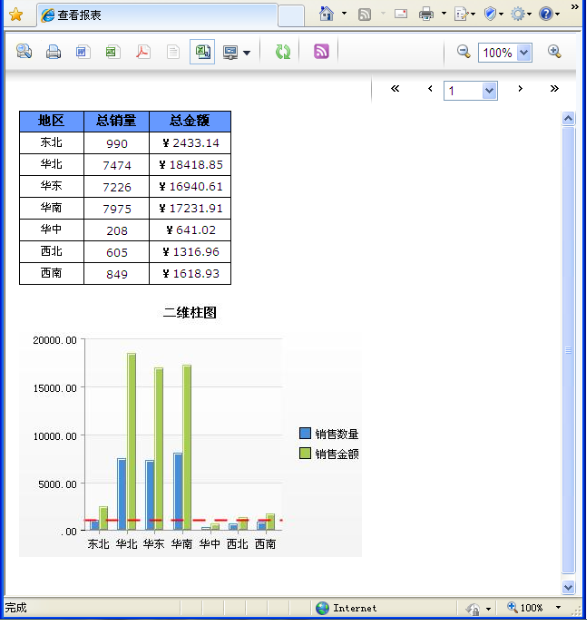Viewport: 587px width, 620px height.
Task: Jump to the first report page
Action: (x=395, y=89)
